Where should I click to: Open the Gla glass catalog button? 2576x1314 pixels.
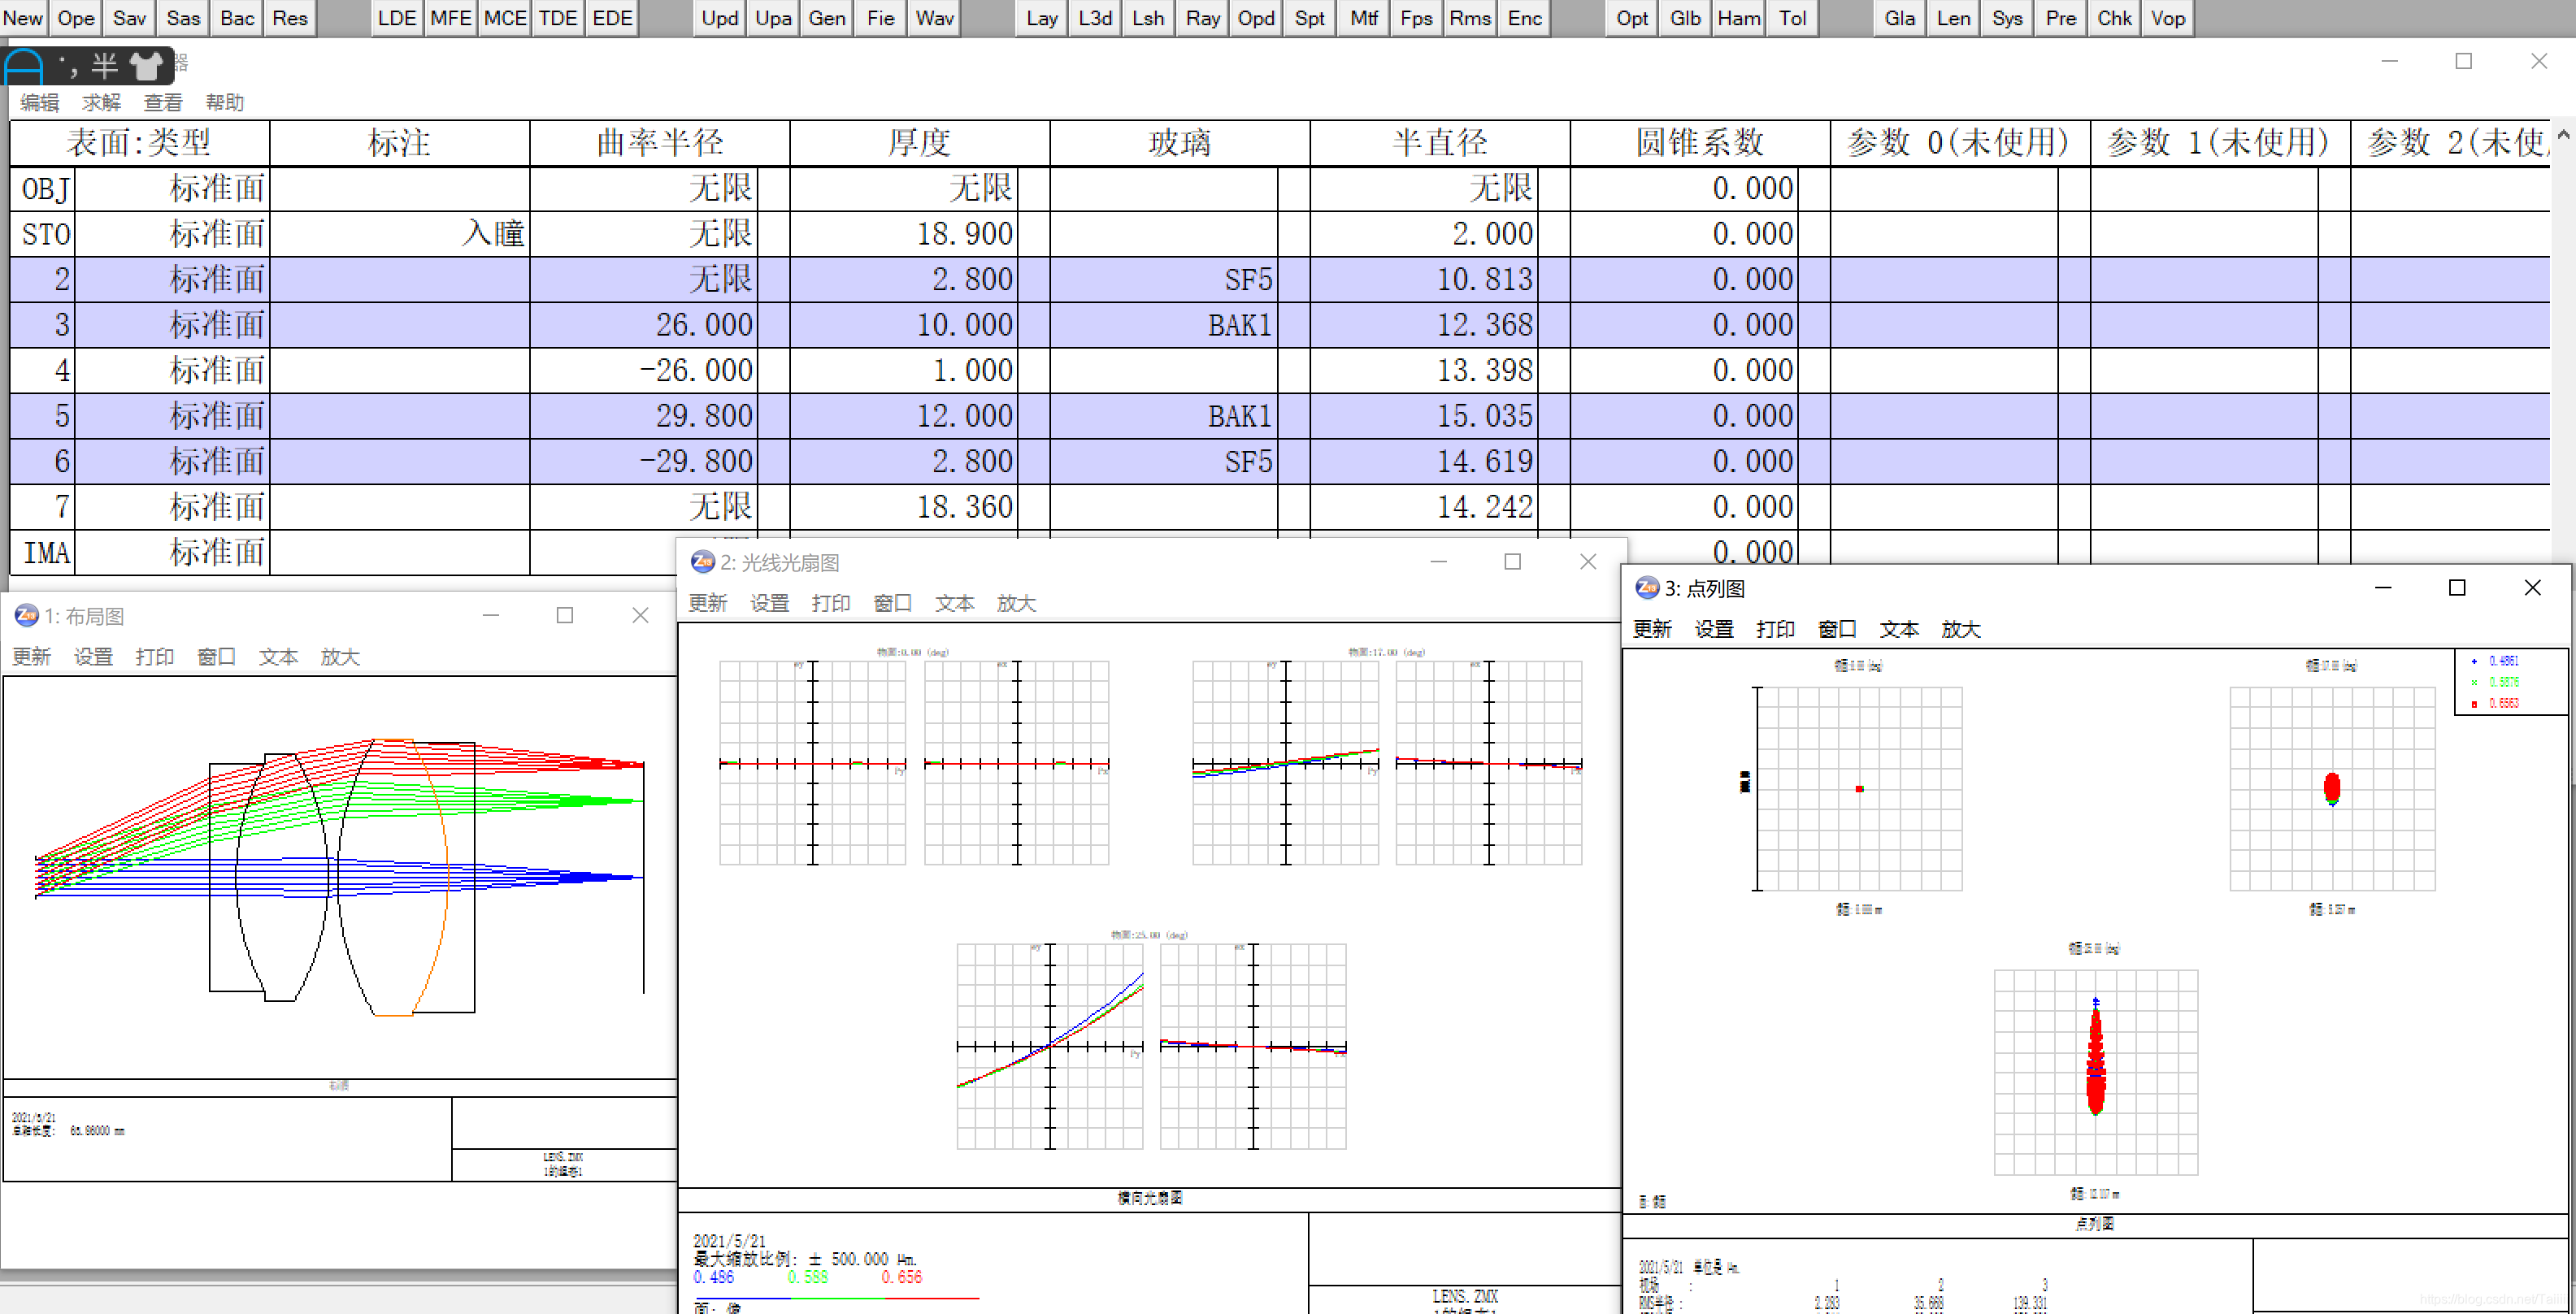pos(1899,18)
